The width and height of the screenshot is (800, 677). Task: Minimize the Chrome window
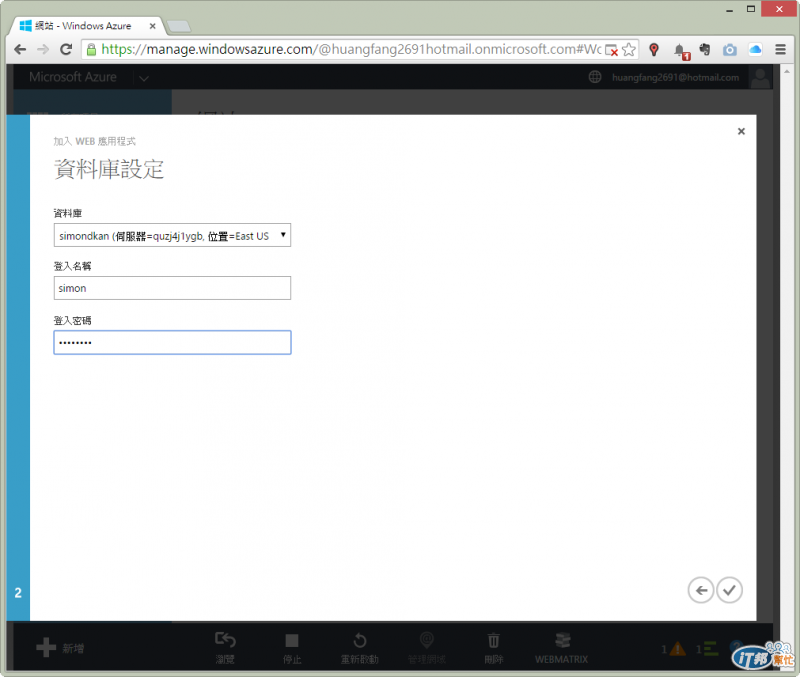point(730,10)
